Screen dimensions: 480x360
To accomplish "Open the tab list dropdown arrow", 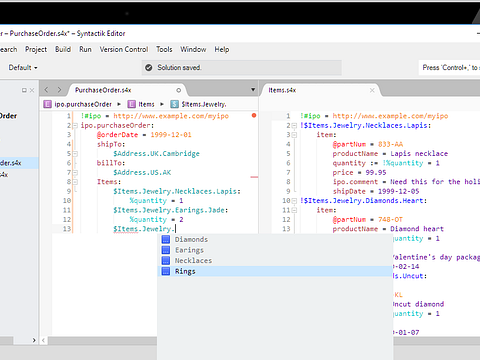I will [x=253, y=90].
